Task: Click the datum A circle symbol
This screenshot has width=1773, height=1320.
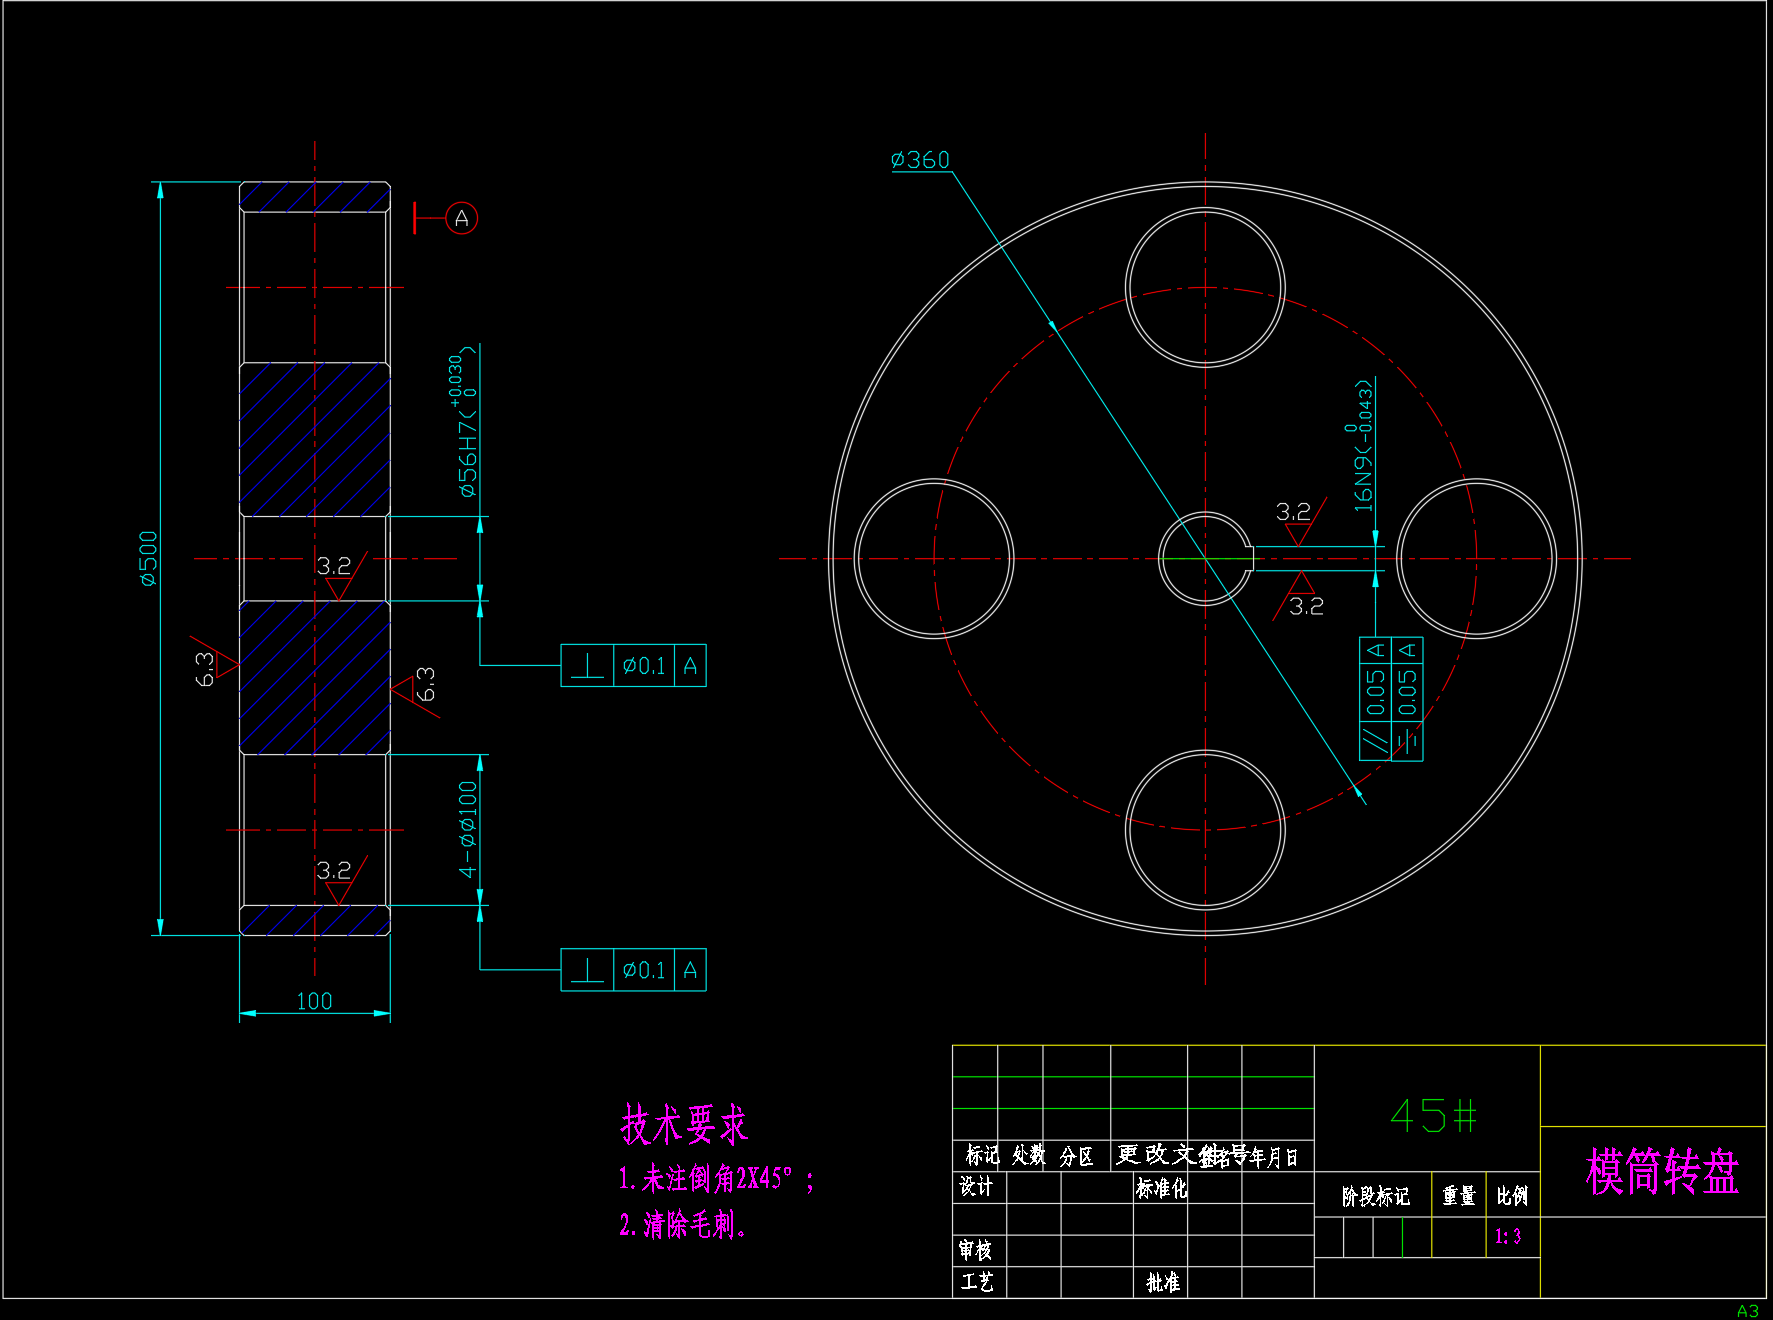Action: (x=461, y=218)
